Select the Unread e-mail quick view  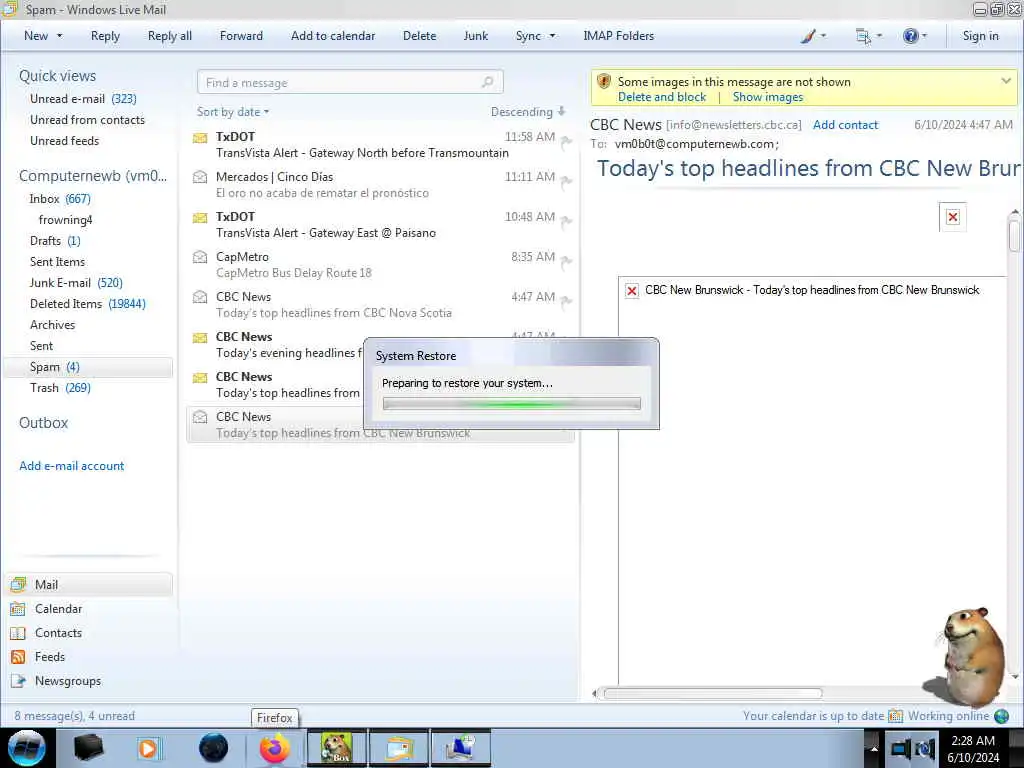click(x=83, y=99)
